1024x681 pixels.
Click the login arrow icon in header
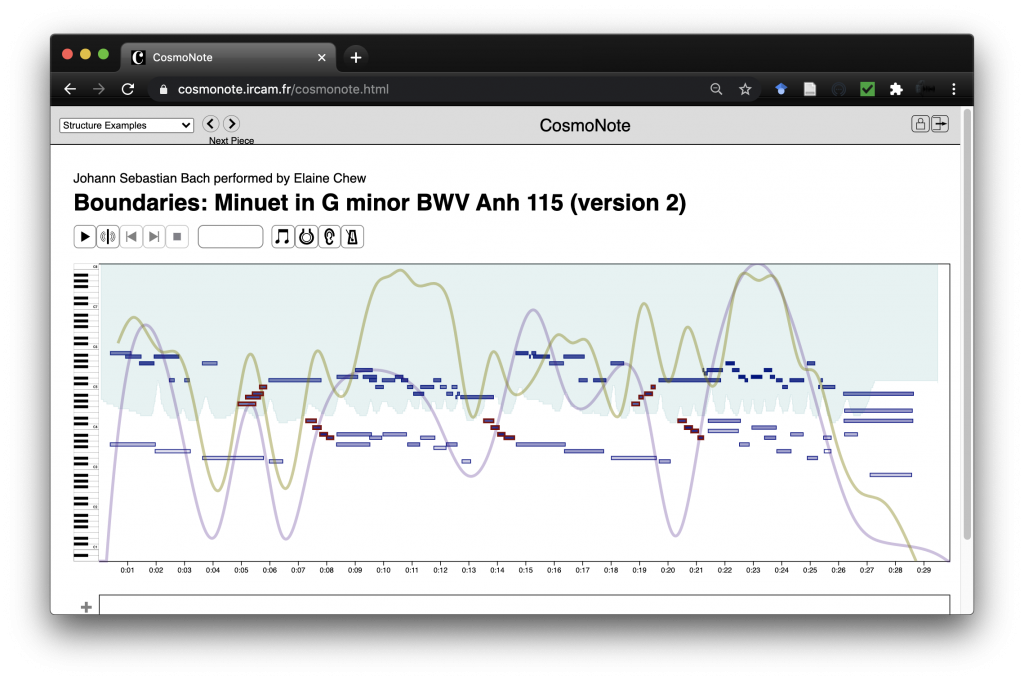940,124
